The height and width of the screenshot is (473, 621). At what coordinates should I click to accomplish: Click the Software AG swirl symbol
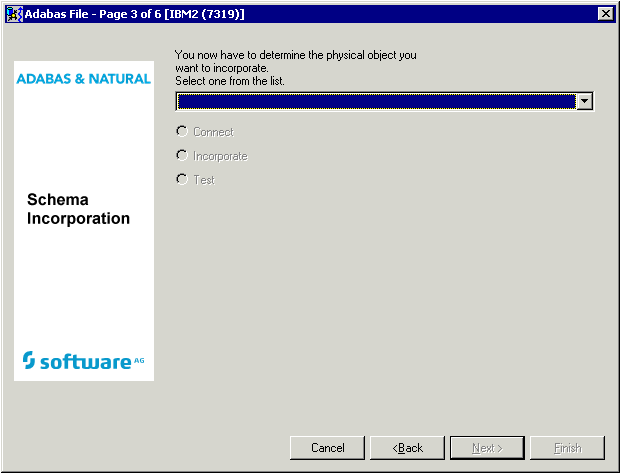(x=29, y=361)
